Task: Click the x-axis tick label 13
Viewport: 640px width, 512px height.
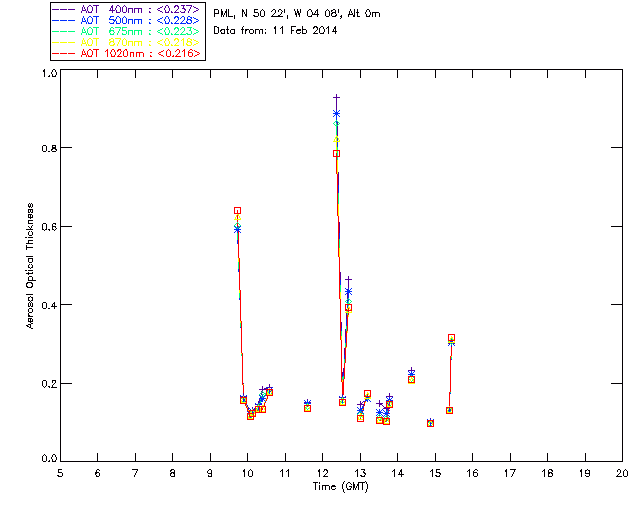Action: [360, 473]
